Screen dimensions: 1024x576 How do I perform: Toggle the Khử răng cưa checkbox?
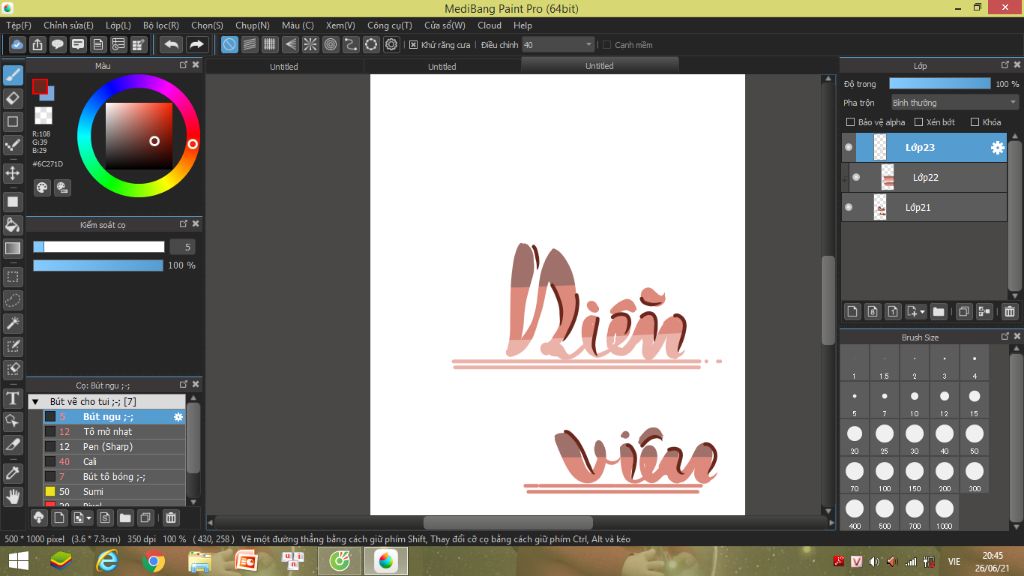413,44
